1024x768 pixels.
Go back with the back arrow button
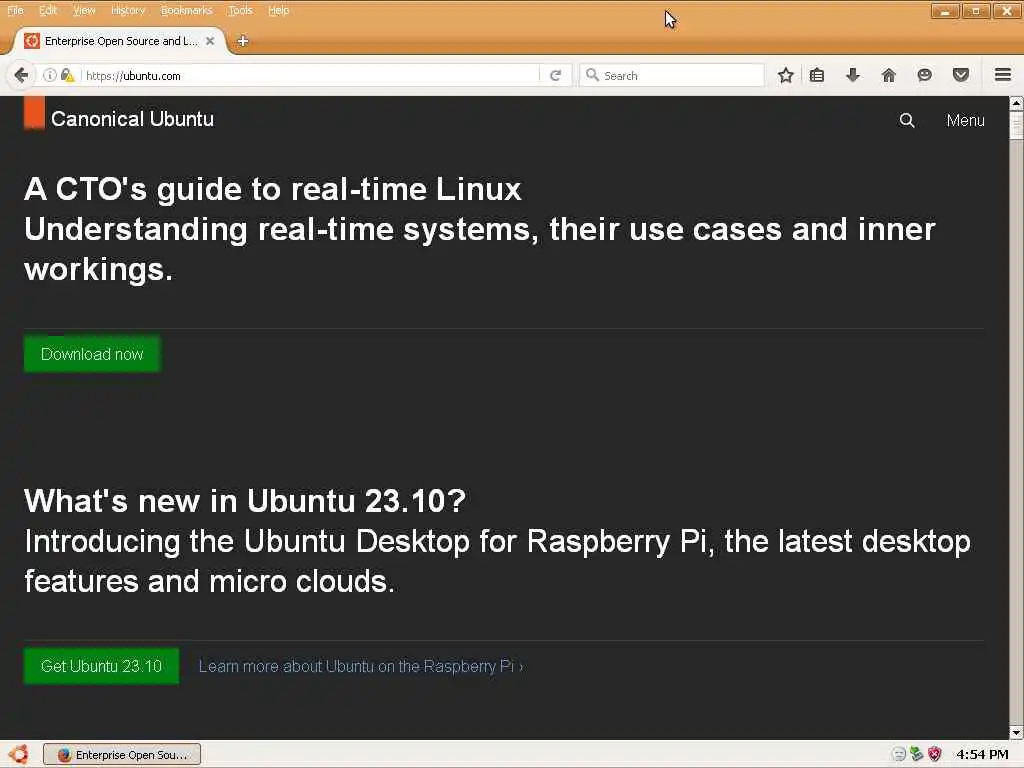[21, 76]
